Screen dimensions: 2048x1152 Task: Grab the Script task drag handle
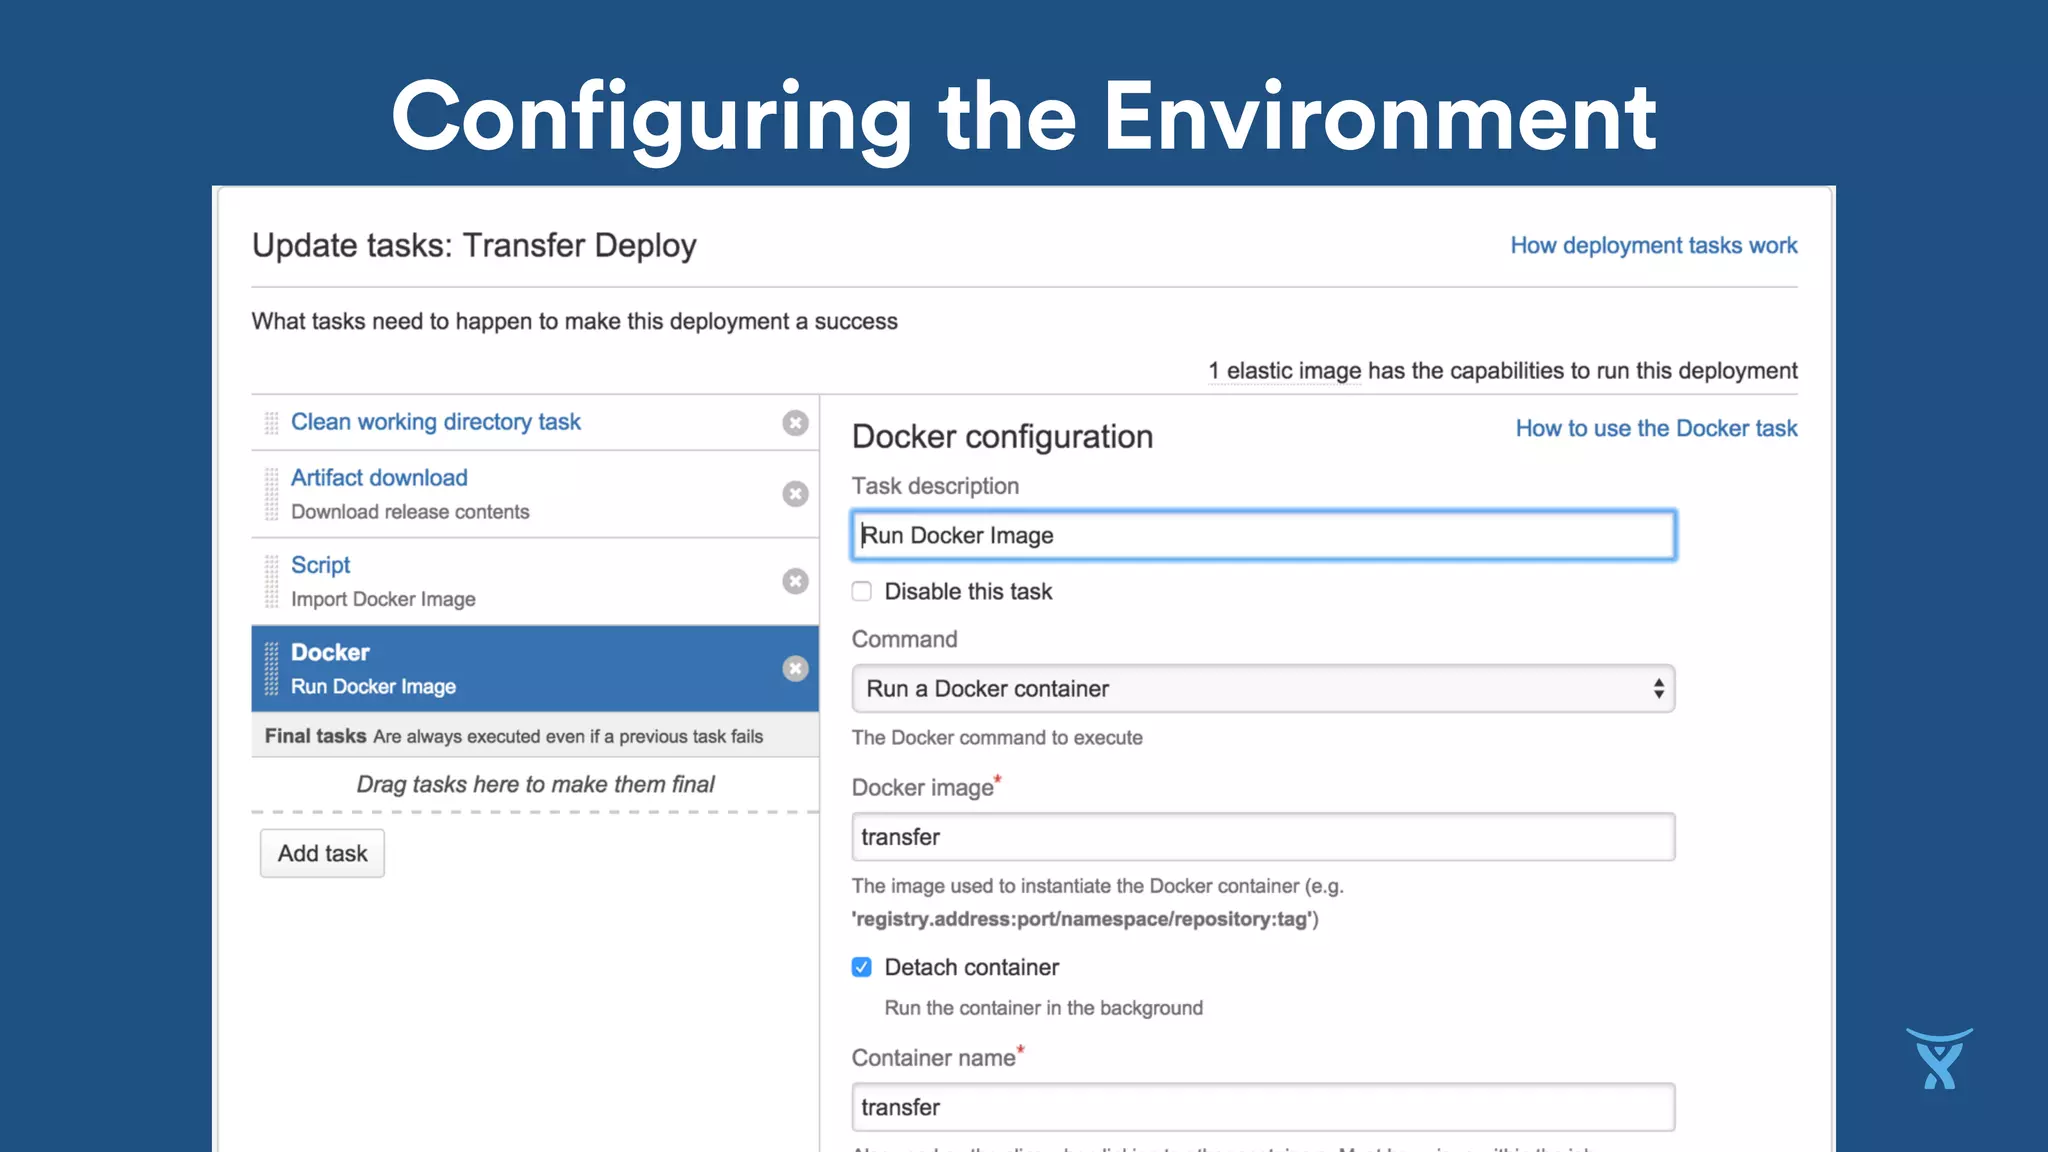(x=271, y=581)
